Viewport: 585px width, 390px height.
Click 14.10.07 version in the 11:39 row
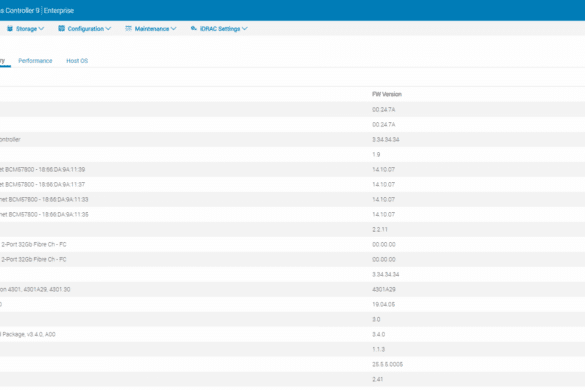(384, 169)
